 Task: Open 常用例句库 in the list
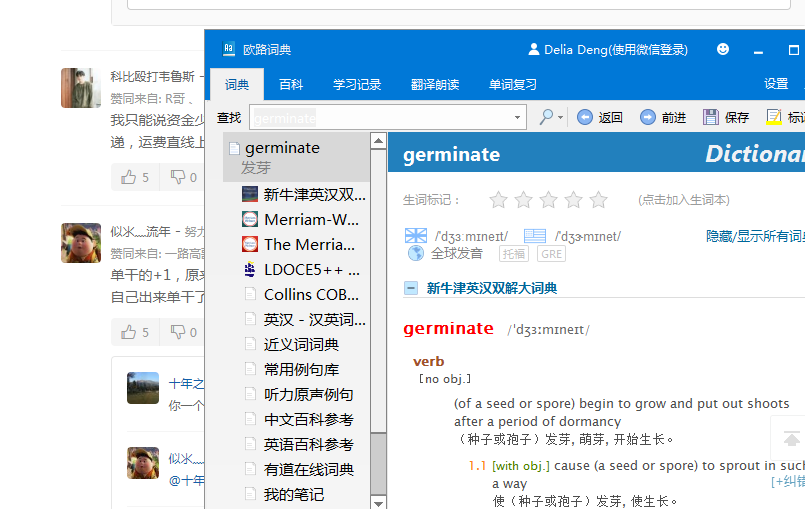coord(291,370)
